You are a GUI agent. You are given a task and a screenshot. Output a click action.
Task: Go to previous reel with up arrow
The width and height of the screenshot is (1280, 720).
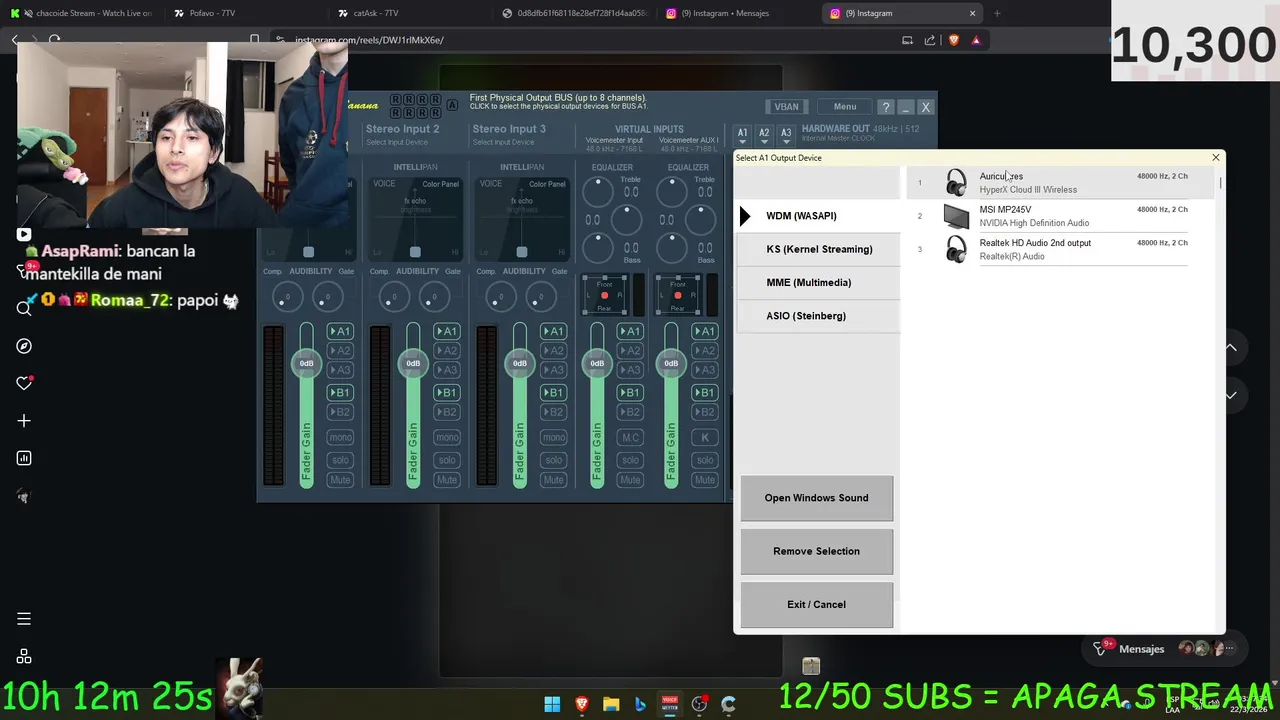point(1231,348)
